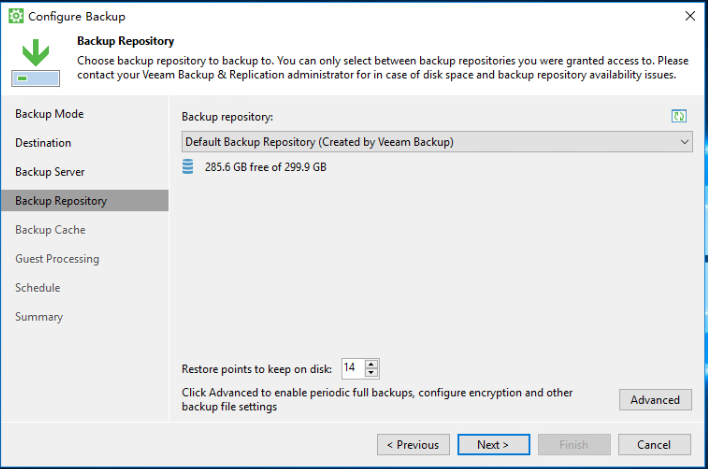Screen dimensions: 708x469
Task: Open Advanced backup settings
Action: [x=655, y=399]
